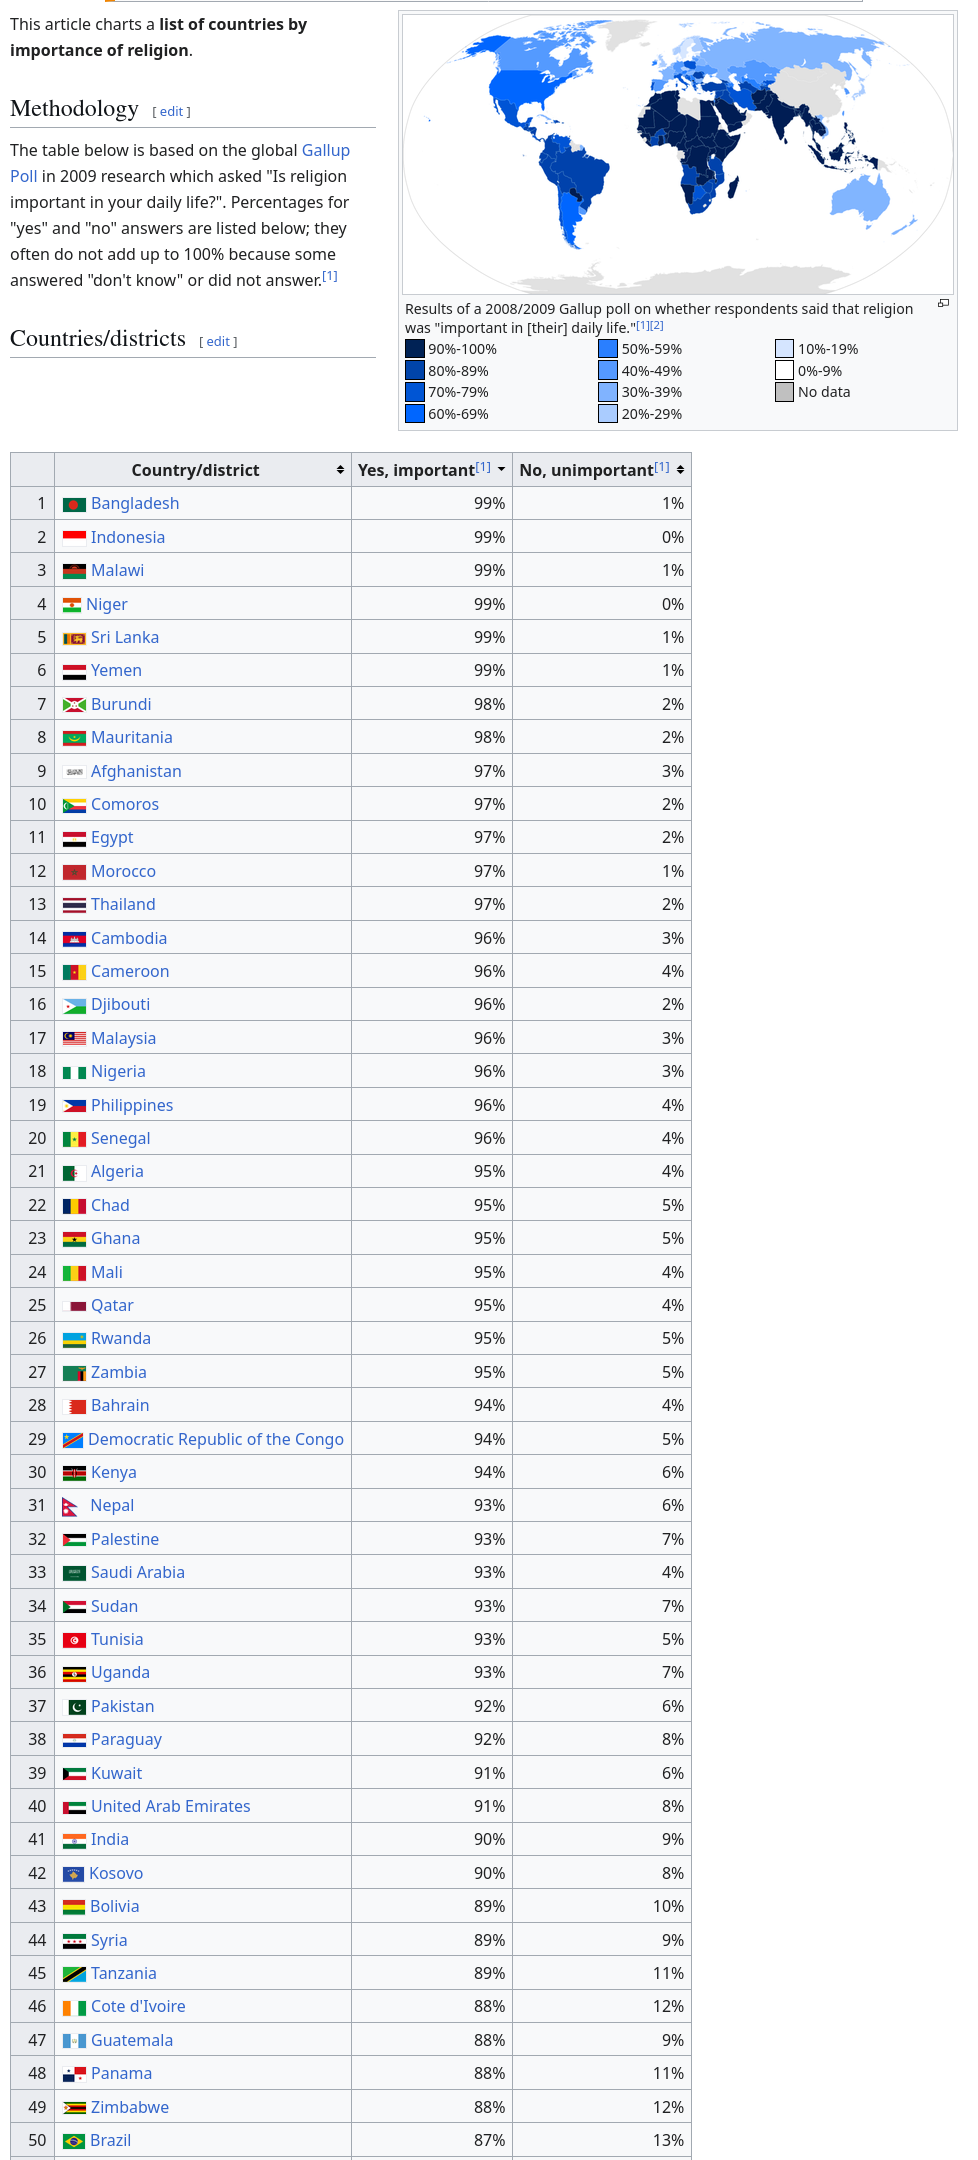Click the enlarge icon beside map caption

pos(943,303)
